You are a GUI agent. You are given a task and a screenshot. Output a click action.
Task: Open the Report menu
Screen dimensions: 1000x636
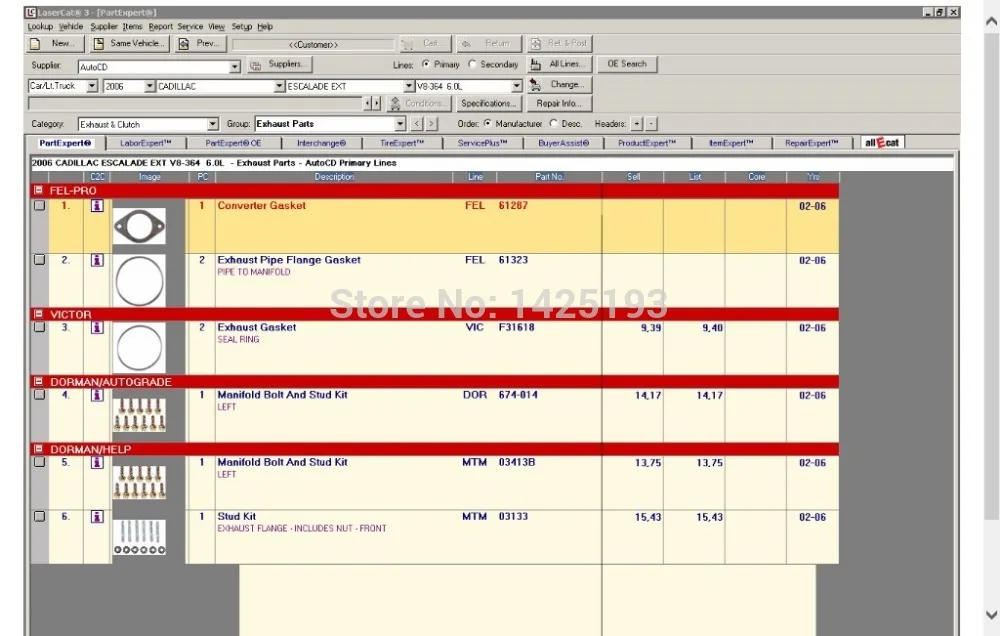pyautogui.click(x=161, y=26)
